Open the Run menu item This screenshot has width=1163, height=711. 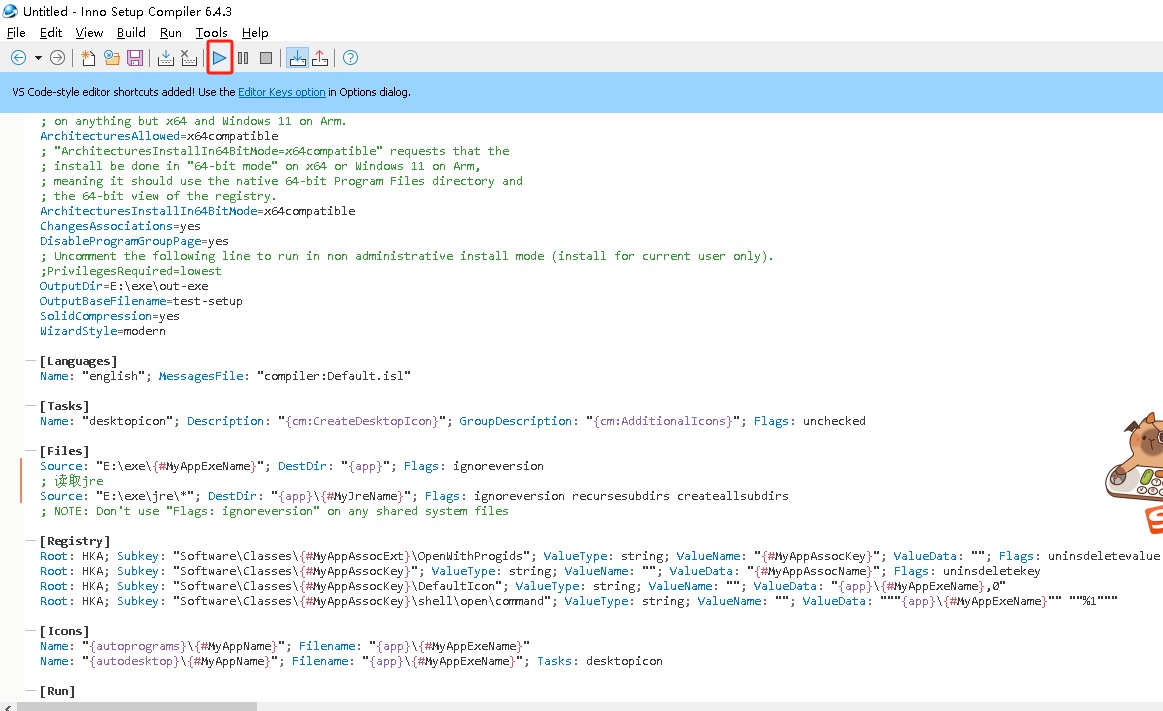[170, 32]
